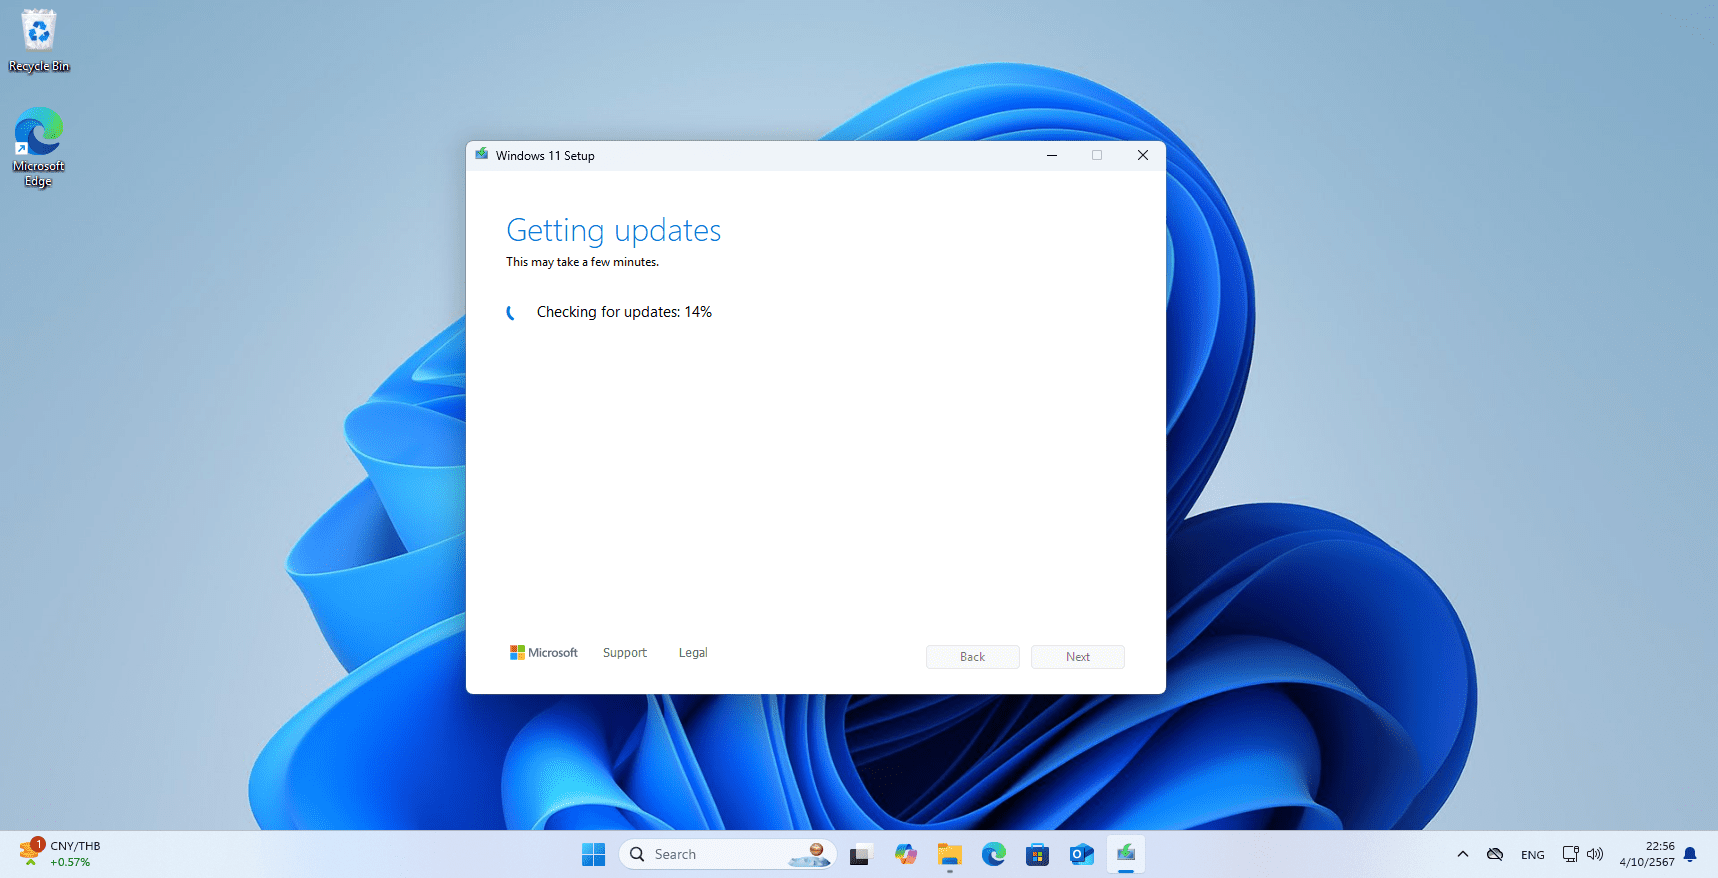The image size is (1718, 878).
Task: Open the Support link
Action: (625, 653)
